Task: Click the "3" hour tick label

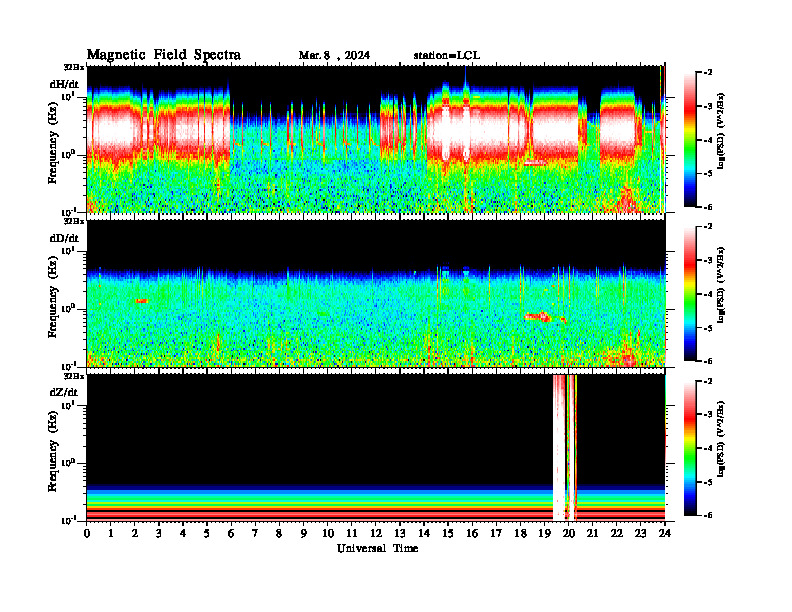Action: tap(159, 533)
